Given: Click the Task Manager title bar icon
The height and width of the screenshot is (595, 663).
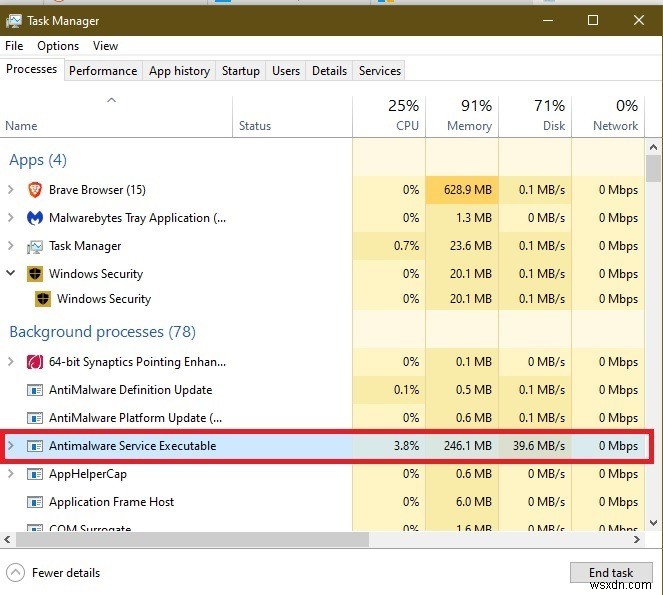Looking at the screenshot, I should pyautogui.click(x=14, y=21).
